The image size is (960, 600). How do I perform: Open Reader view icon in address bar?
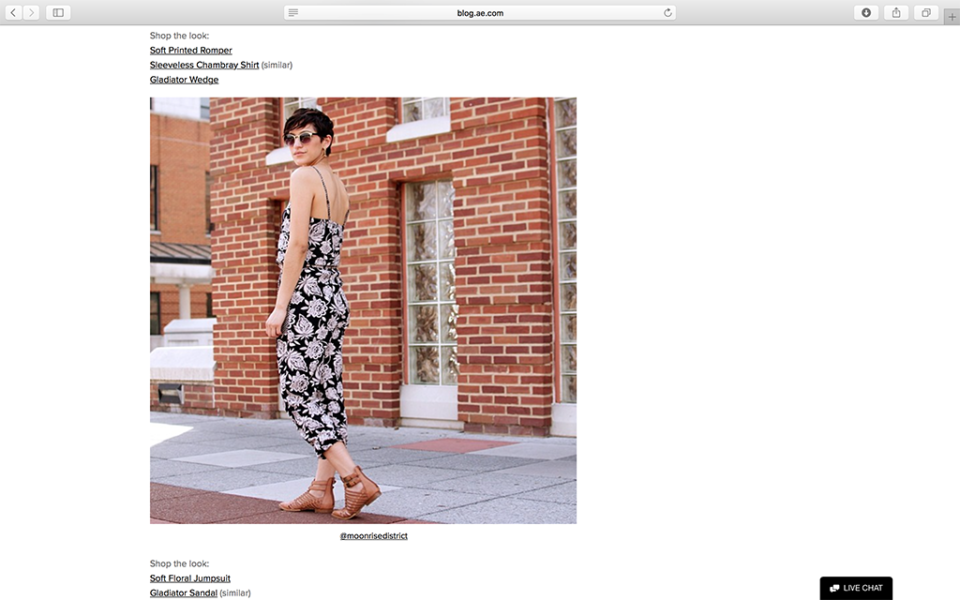click(293, 13)
